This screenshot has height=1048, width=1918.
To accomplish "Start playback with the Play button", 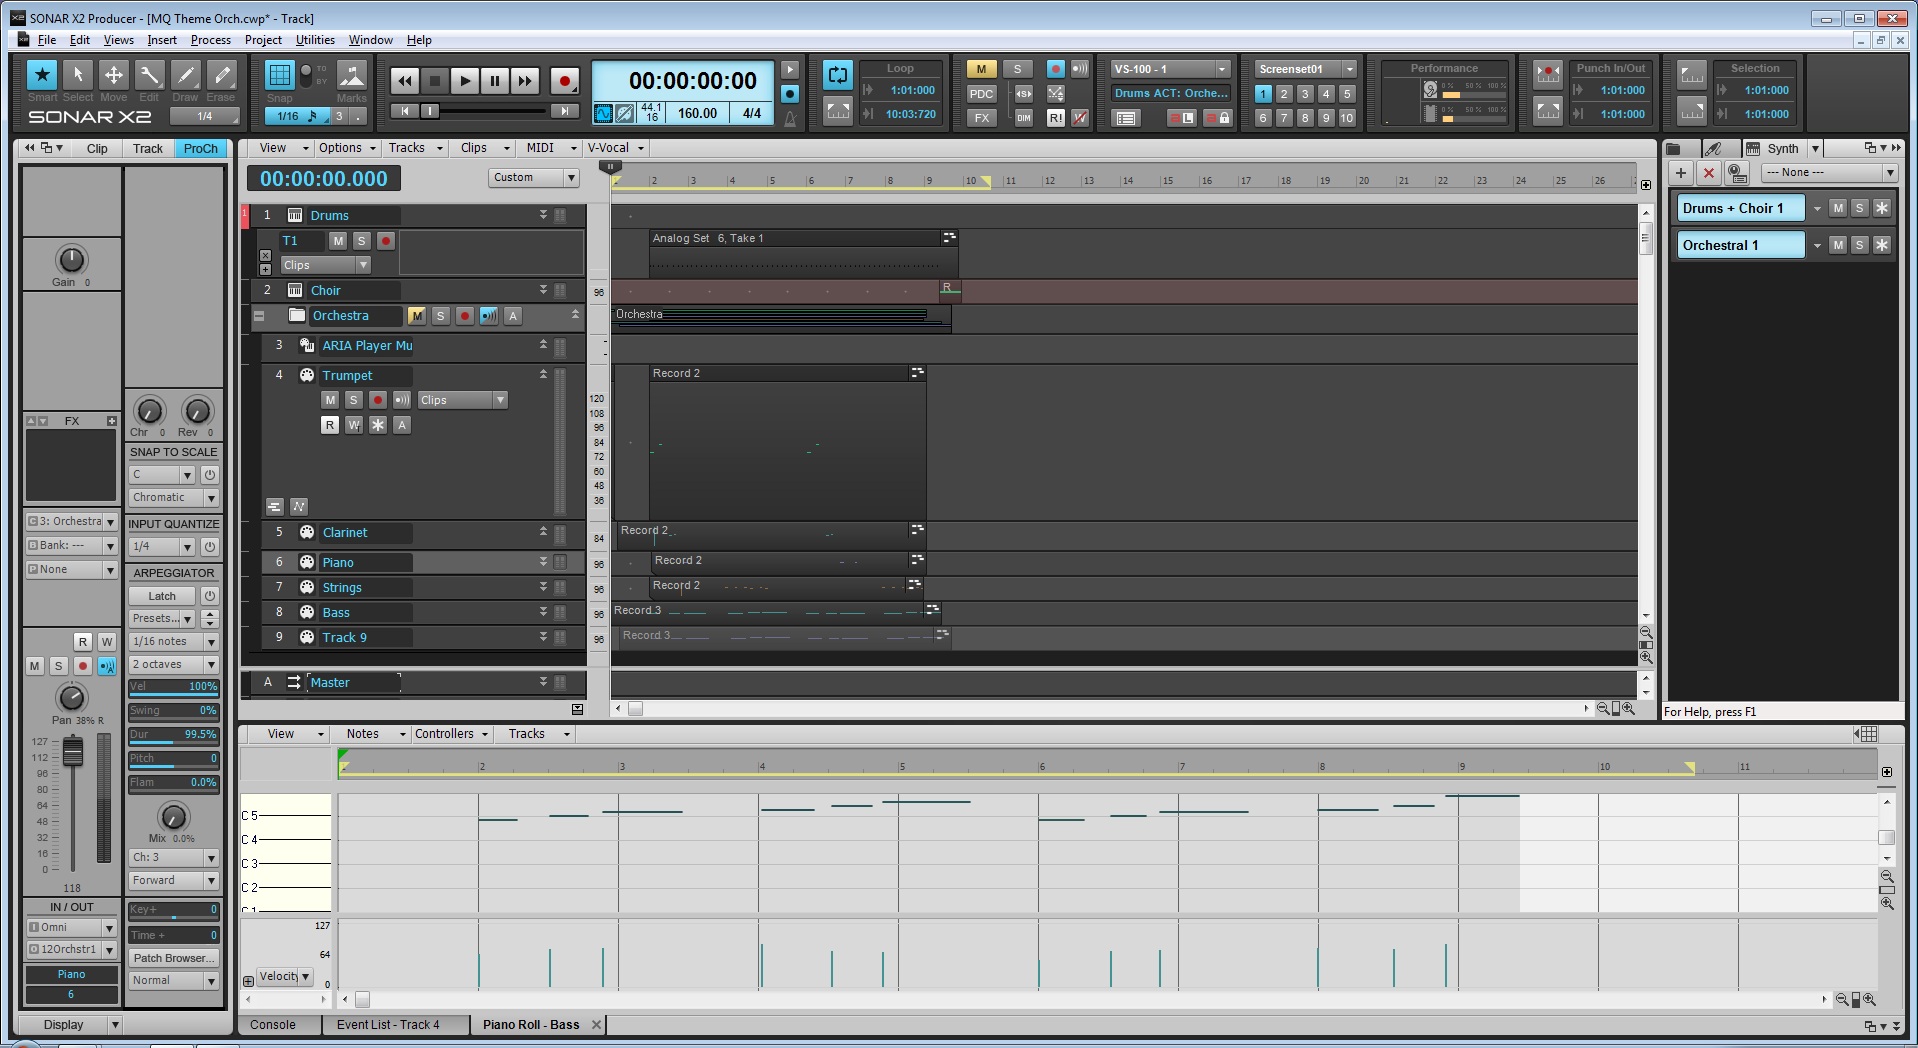I will point(464,81).
